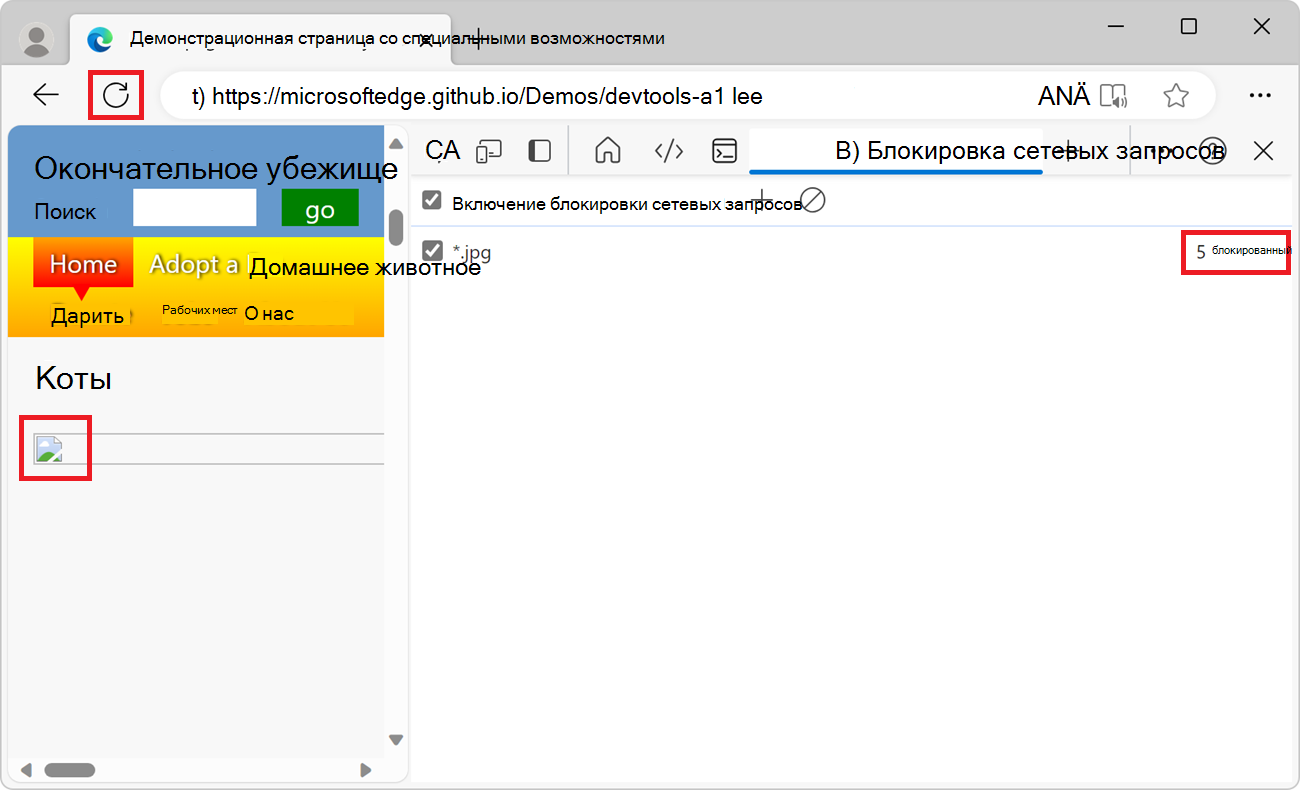This screenshot has width=1300, height=790.
Task: Reload the page with the refresh icon
Action: click(117, 95)
